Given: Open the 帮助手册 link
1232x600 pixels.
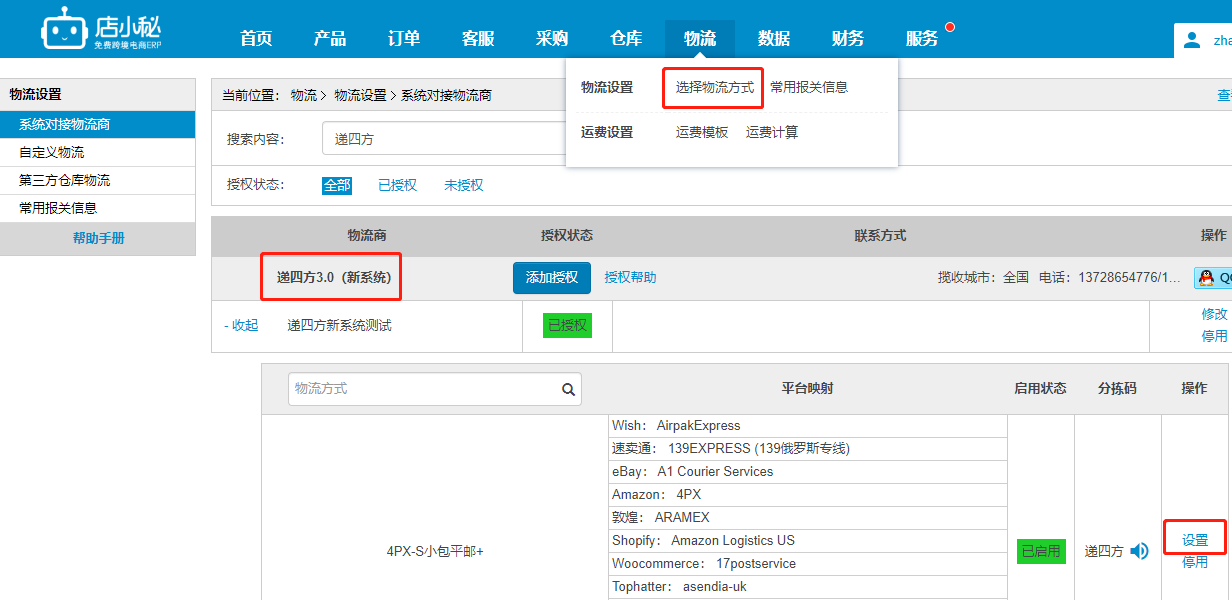Looking at the screenshot, I should click(98, 238).
